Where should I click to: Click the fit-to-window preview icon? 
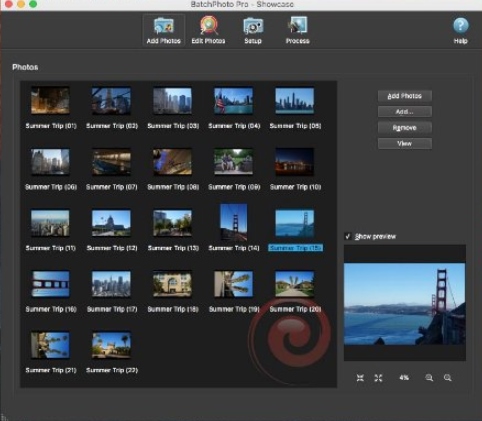(x=360, y=378)
